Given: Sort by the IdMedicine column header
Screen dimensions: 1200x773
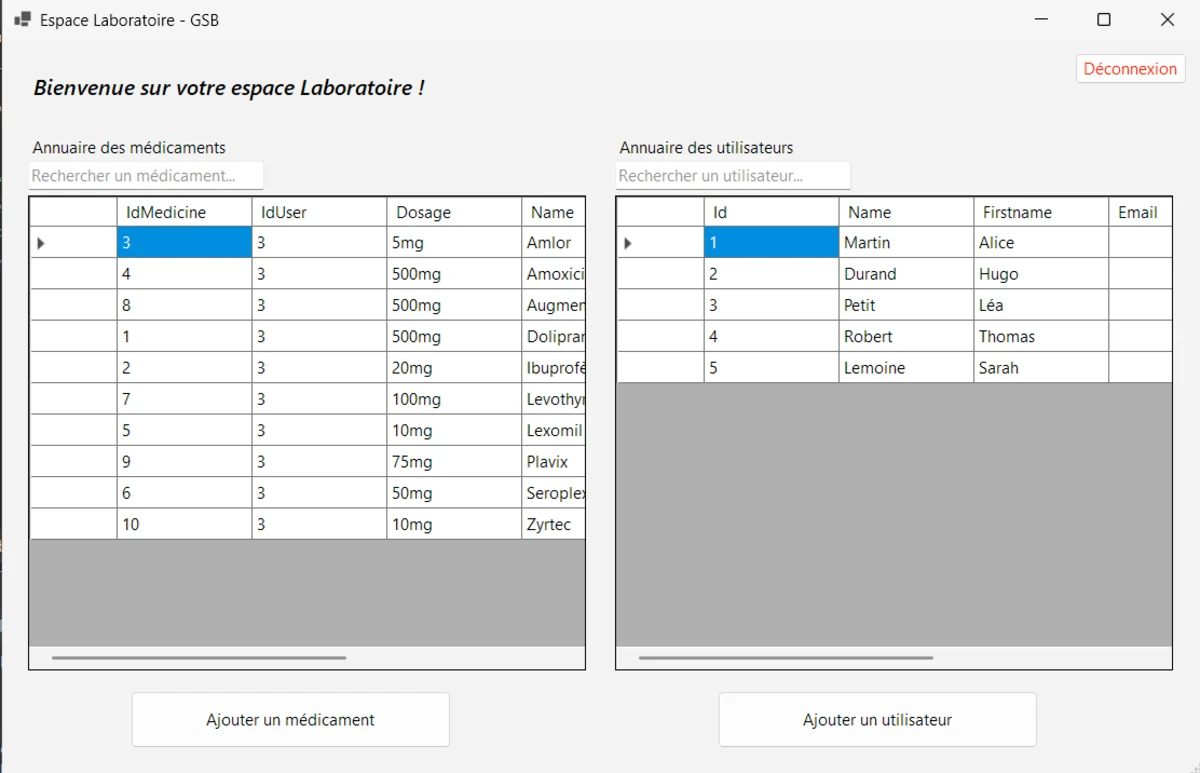Looking at the screenshot, I should coord(184,212).
